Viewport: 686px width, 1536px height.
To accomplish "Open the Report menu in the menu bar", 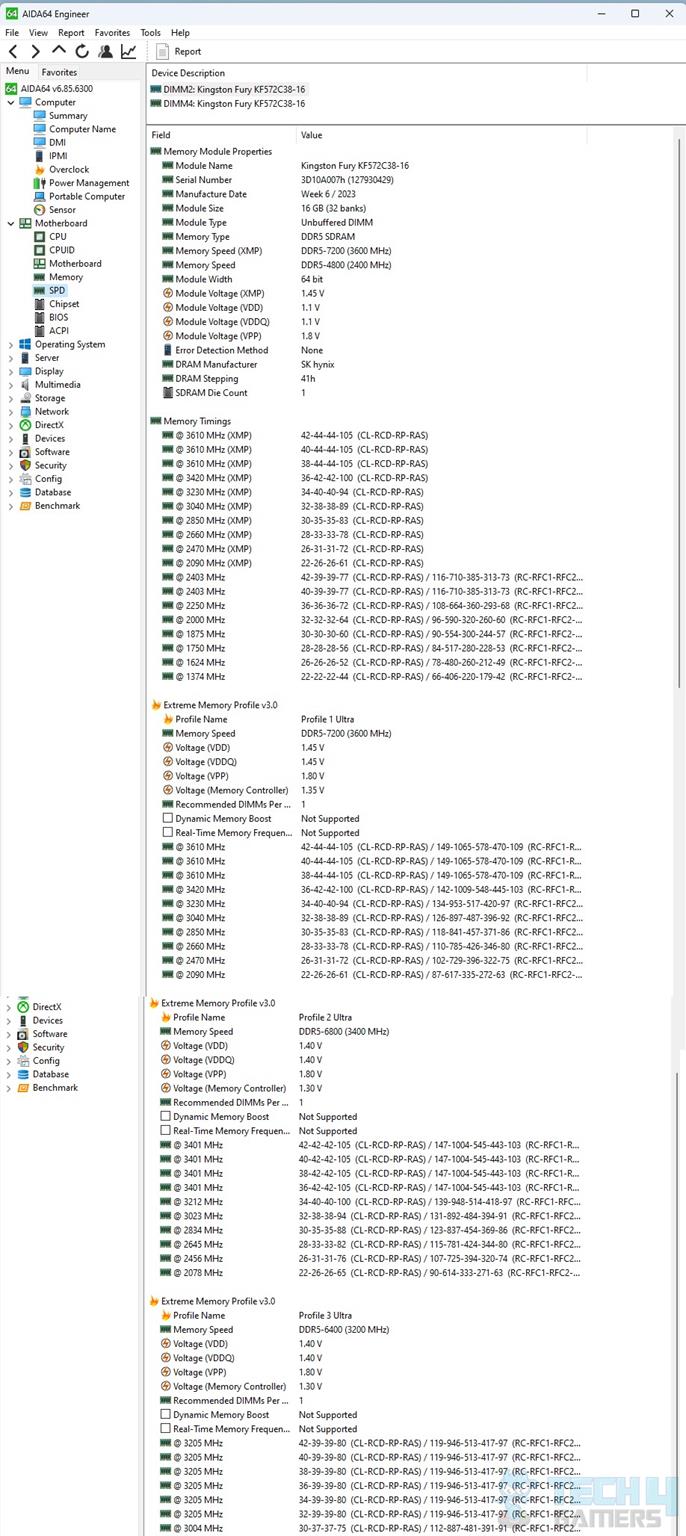I will coord(71,33).
